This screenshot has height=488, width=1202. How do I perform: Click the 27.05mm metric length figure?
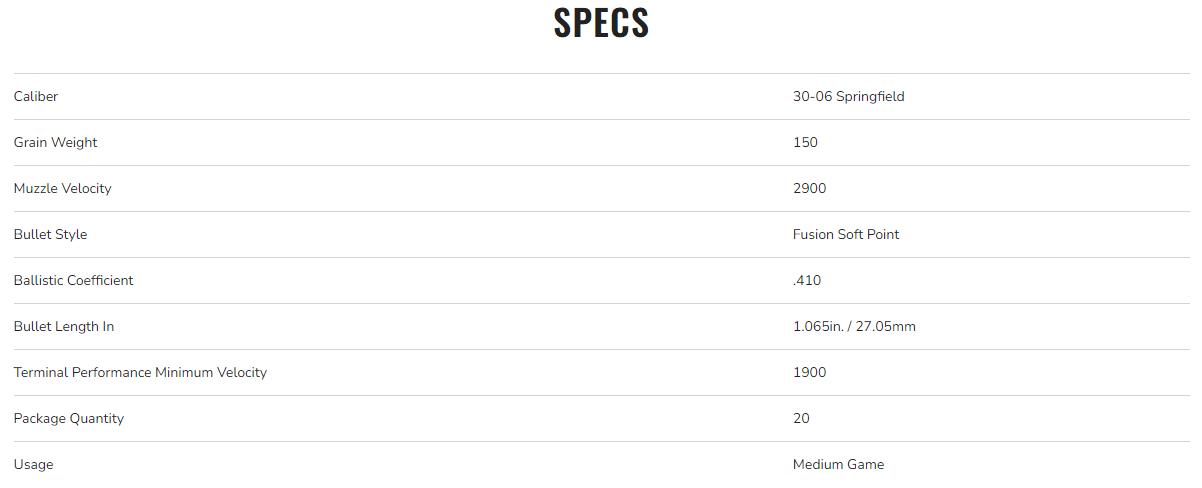[887, 327]
